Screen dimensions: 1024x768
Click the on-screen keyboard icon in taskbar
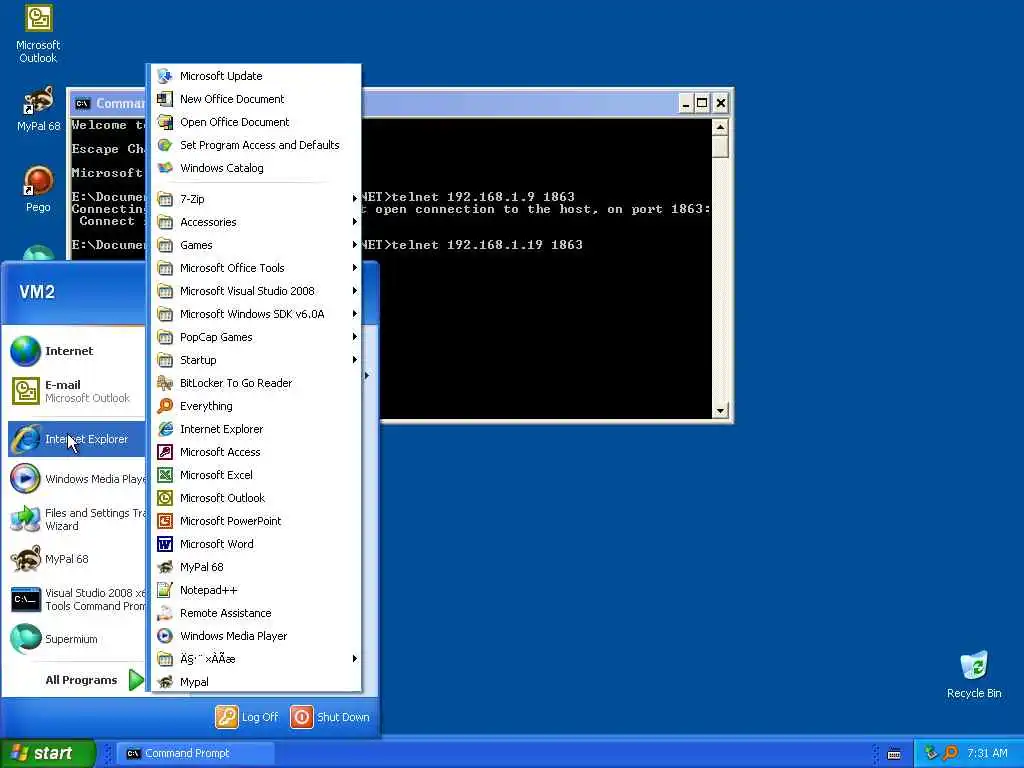pos(894,754)
